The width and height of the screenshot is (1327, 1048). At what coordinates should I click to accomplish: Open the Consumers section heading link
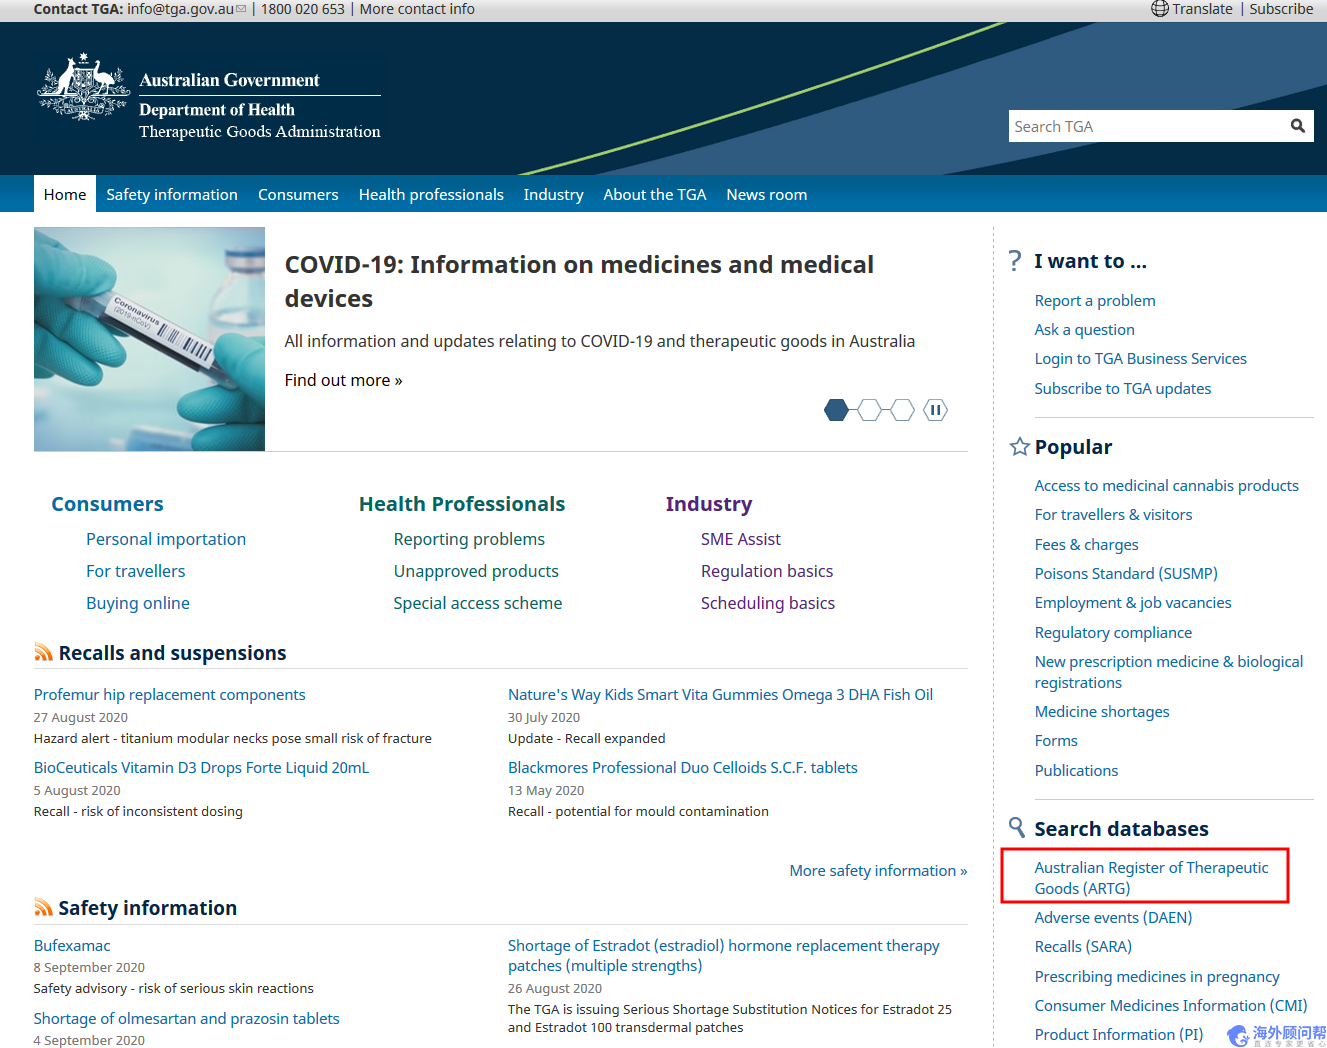pos(107,504)
